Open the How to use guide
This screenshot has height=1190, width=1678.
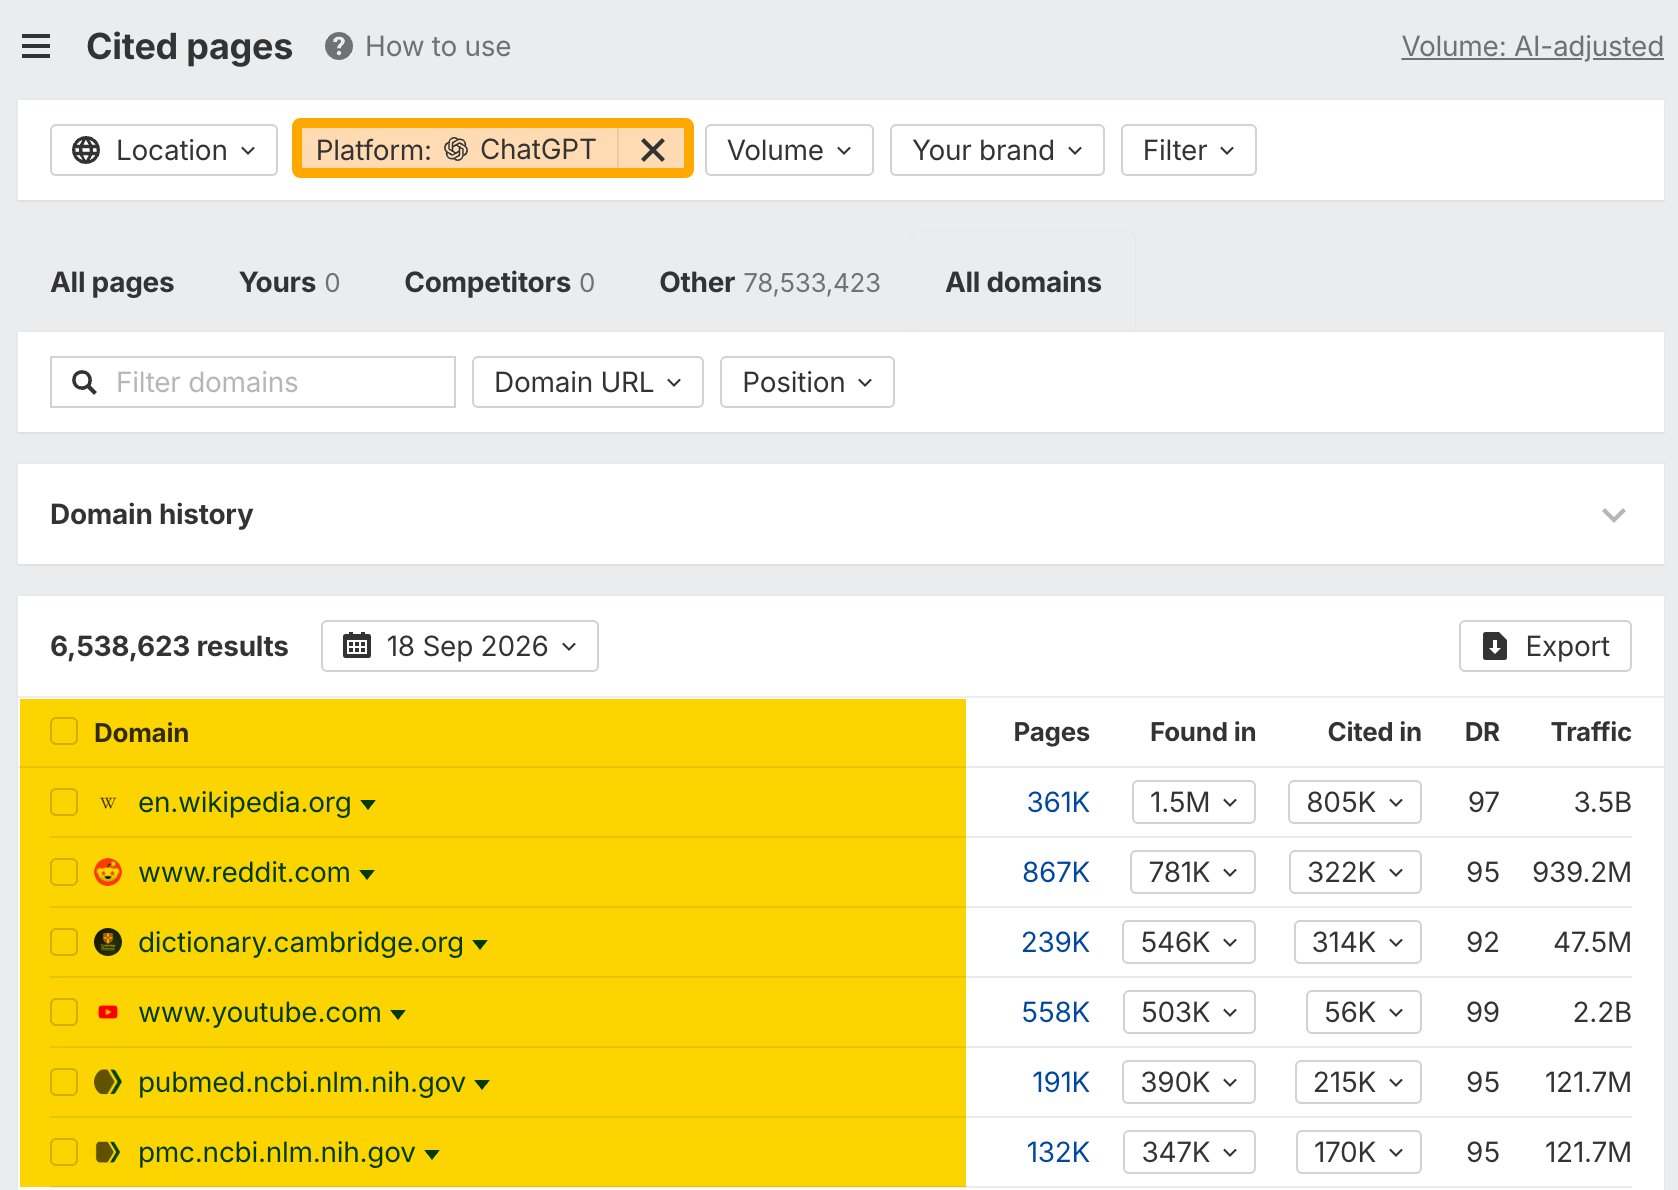(x=438, y=46)
